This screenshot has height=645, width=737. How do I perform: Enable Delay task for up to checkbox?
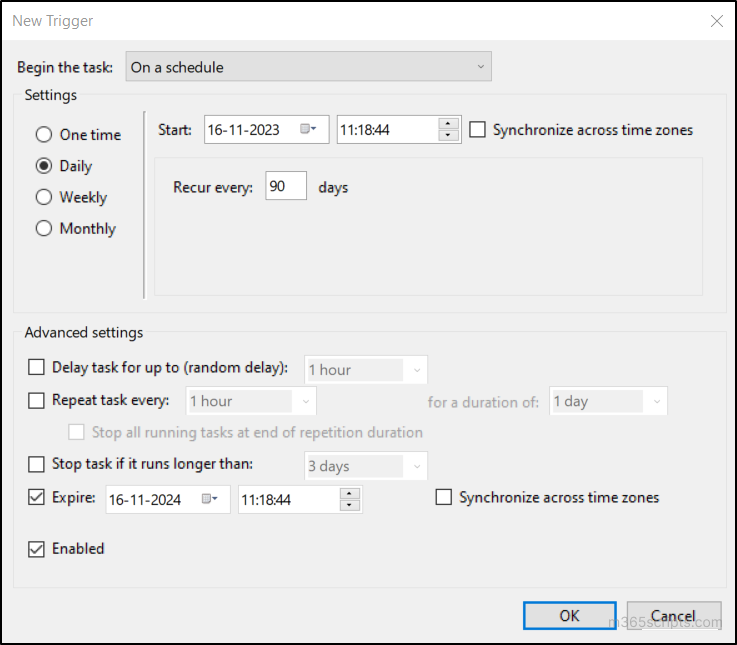tap(37, 368)
